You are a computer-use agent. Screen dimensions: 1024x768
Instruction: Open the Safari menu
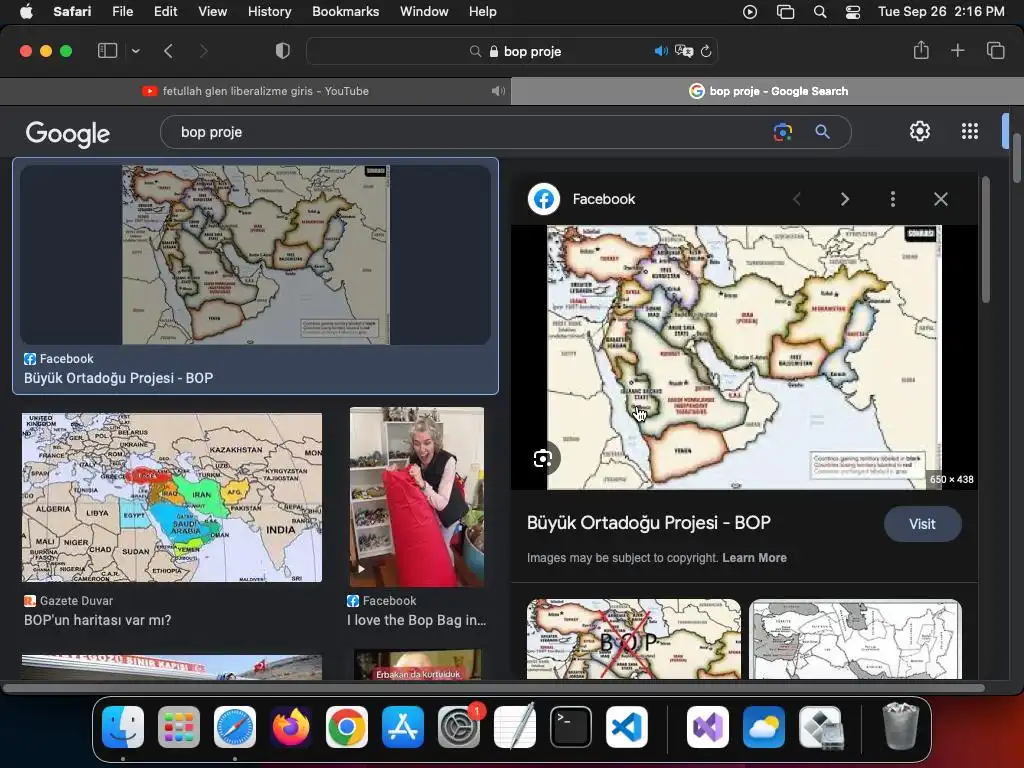(72, 12)
